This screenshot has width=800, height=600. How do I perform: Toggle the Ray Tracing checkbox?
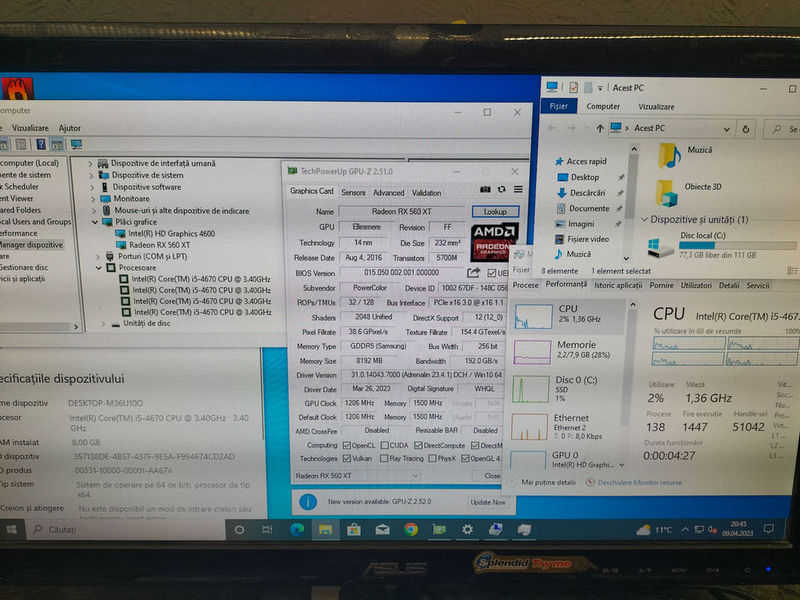coord(384,458)
